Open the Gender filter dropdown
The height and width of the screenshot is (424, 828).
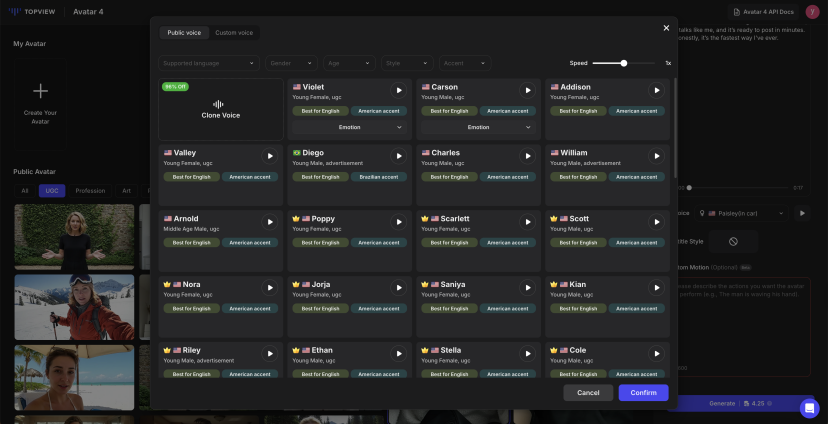(292, 63)
